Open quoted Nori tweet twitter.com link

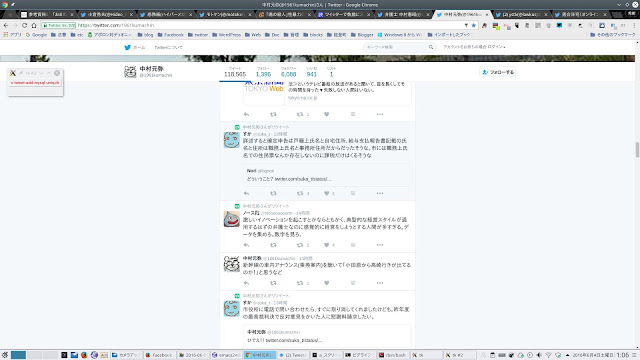[302, 179]
